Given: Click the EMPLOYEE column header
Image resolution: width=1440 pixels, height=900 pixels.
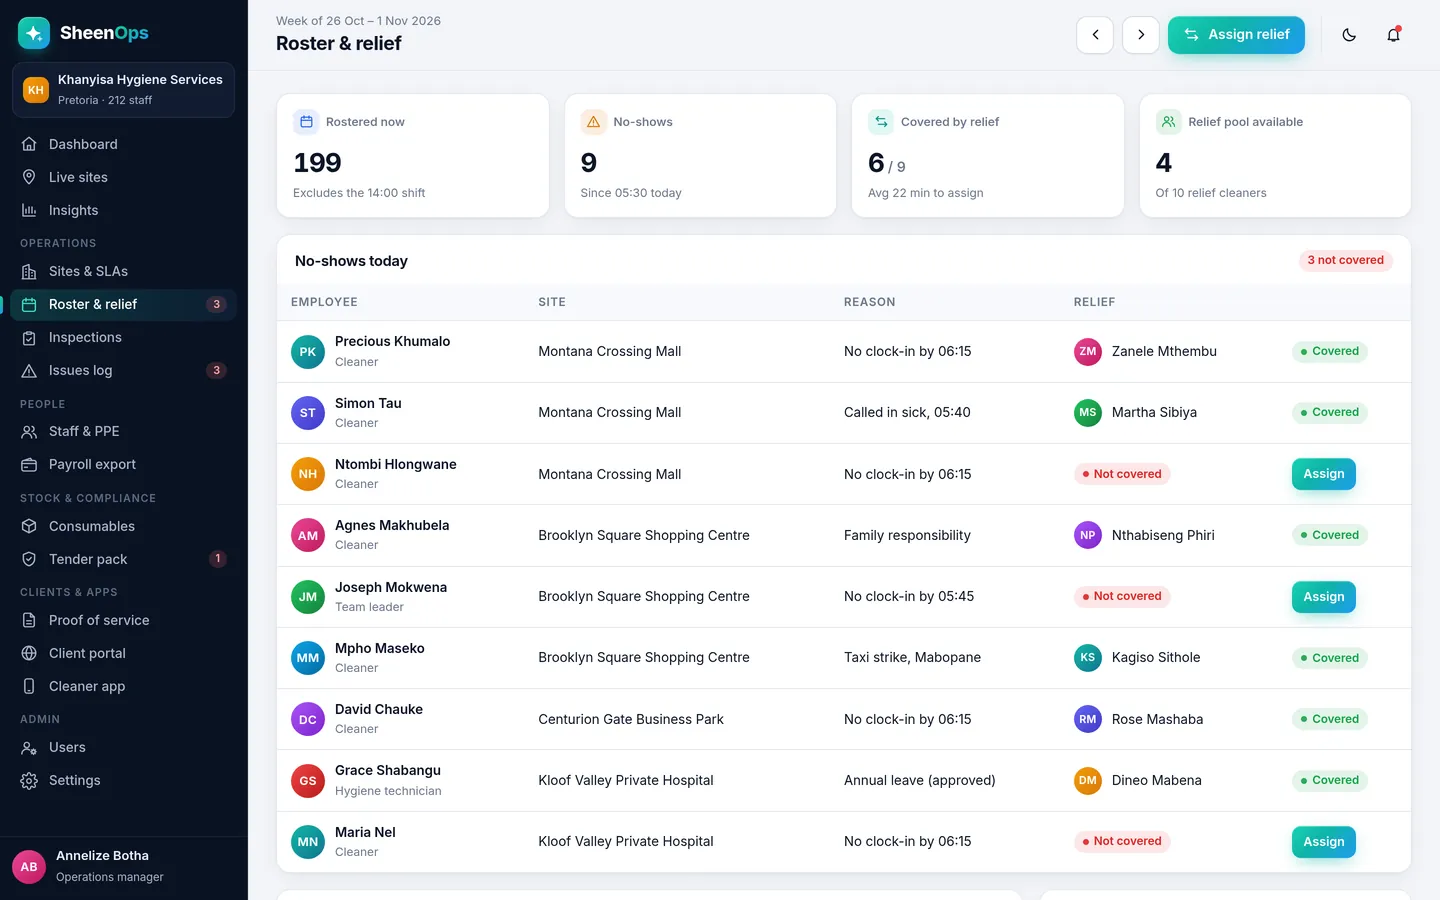Looking at the screenshot, I should (x=324, y=302).
